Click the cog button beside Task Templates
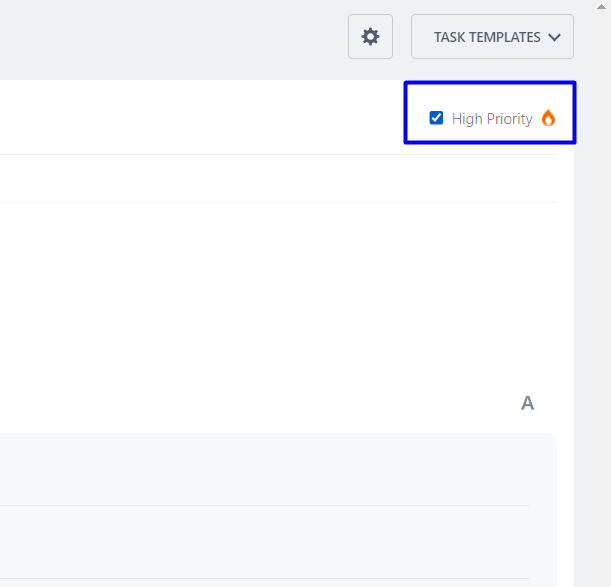 pos(370,37)
